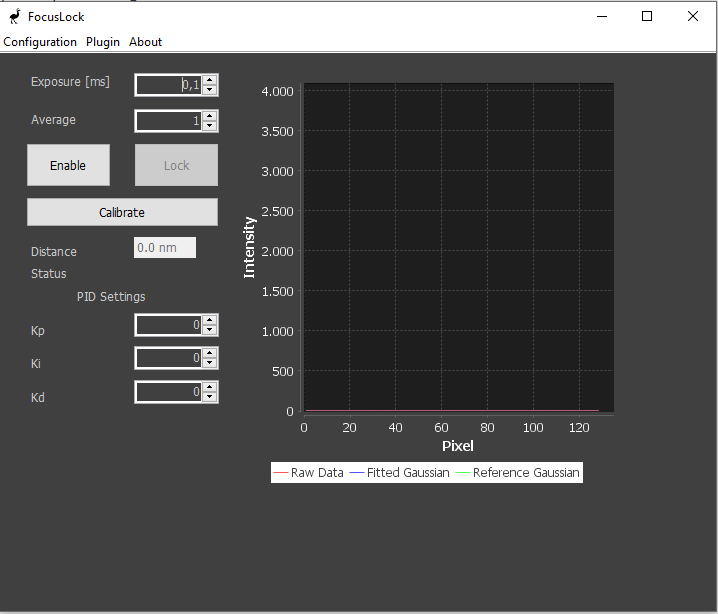Increment the Average value
Viewport: 718px width, 614px height.
click(x=210, y=116)
